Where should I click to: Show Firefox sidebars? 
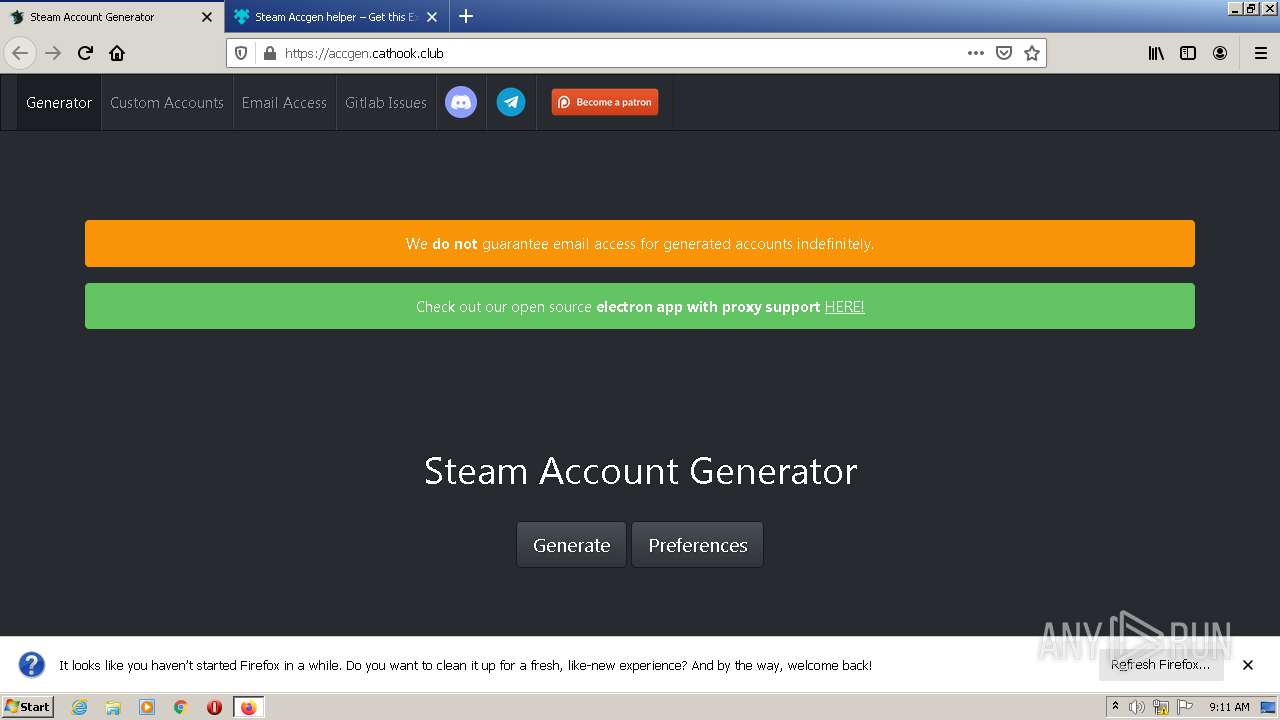click(1188, 53)
